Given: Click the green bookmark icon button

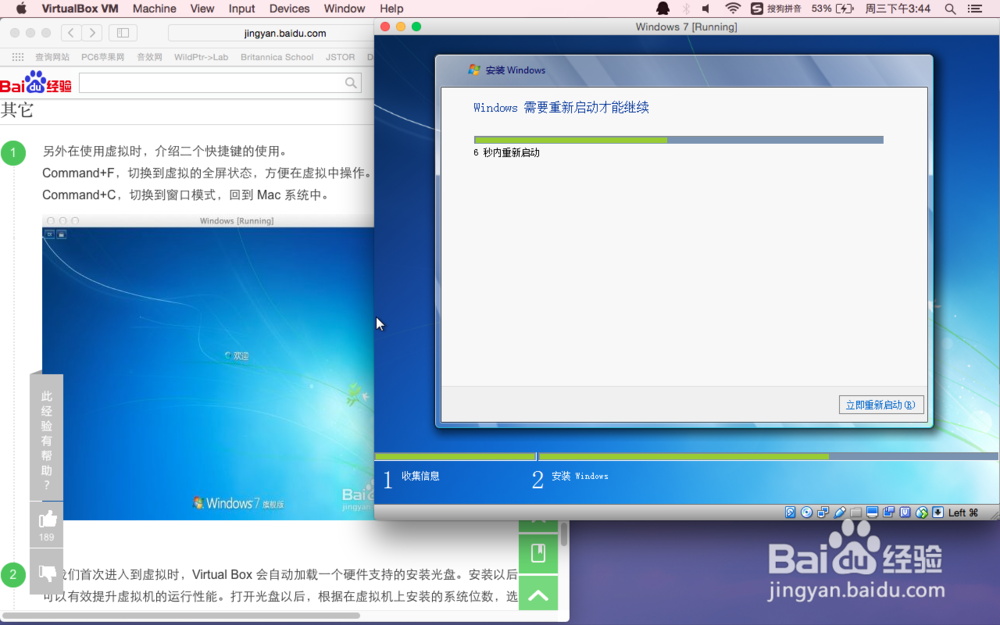Looking at the screenshot, I should click(x=538, y=553).
